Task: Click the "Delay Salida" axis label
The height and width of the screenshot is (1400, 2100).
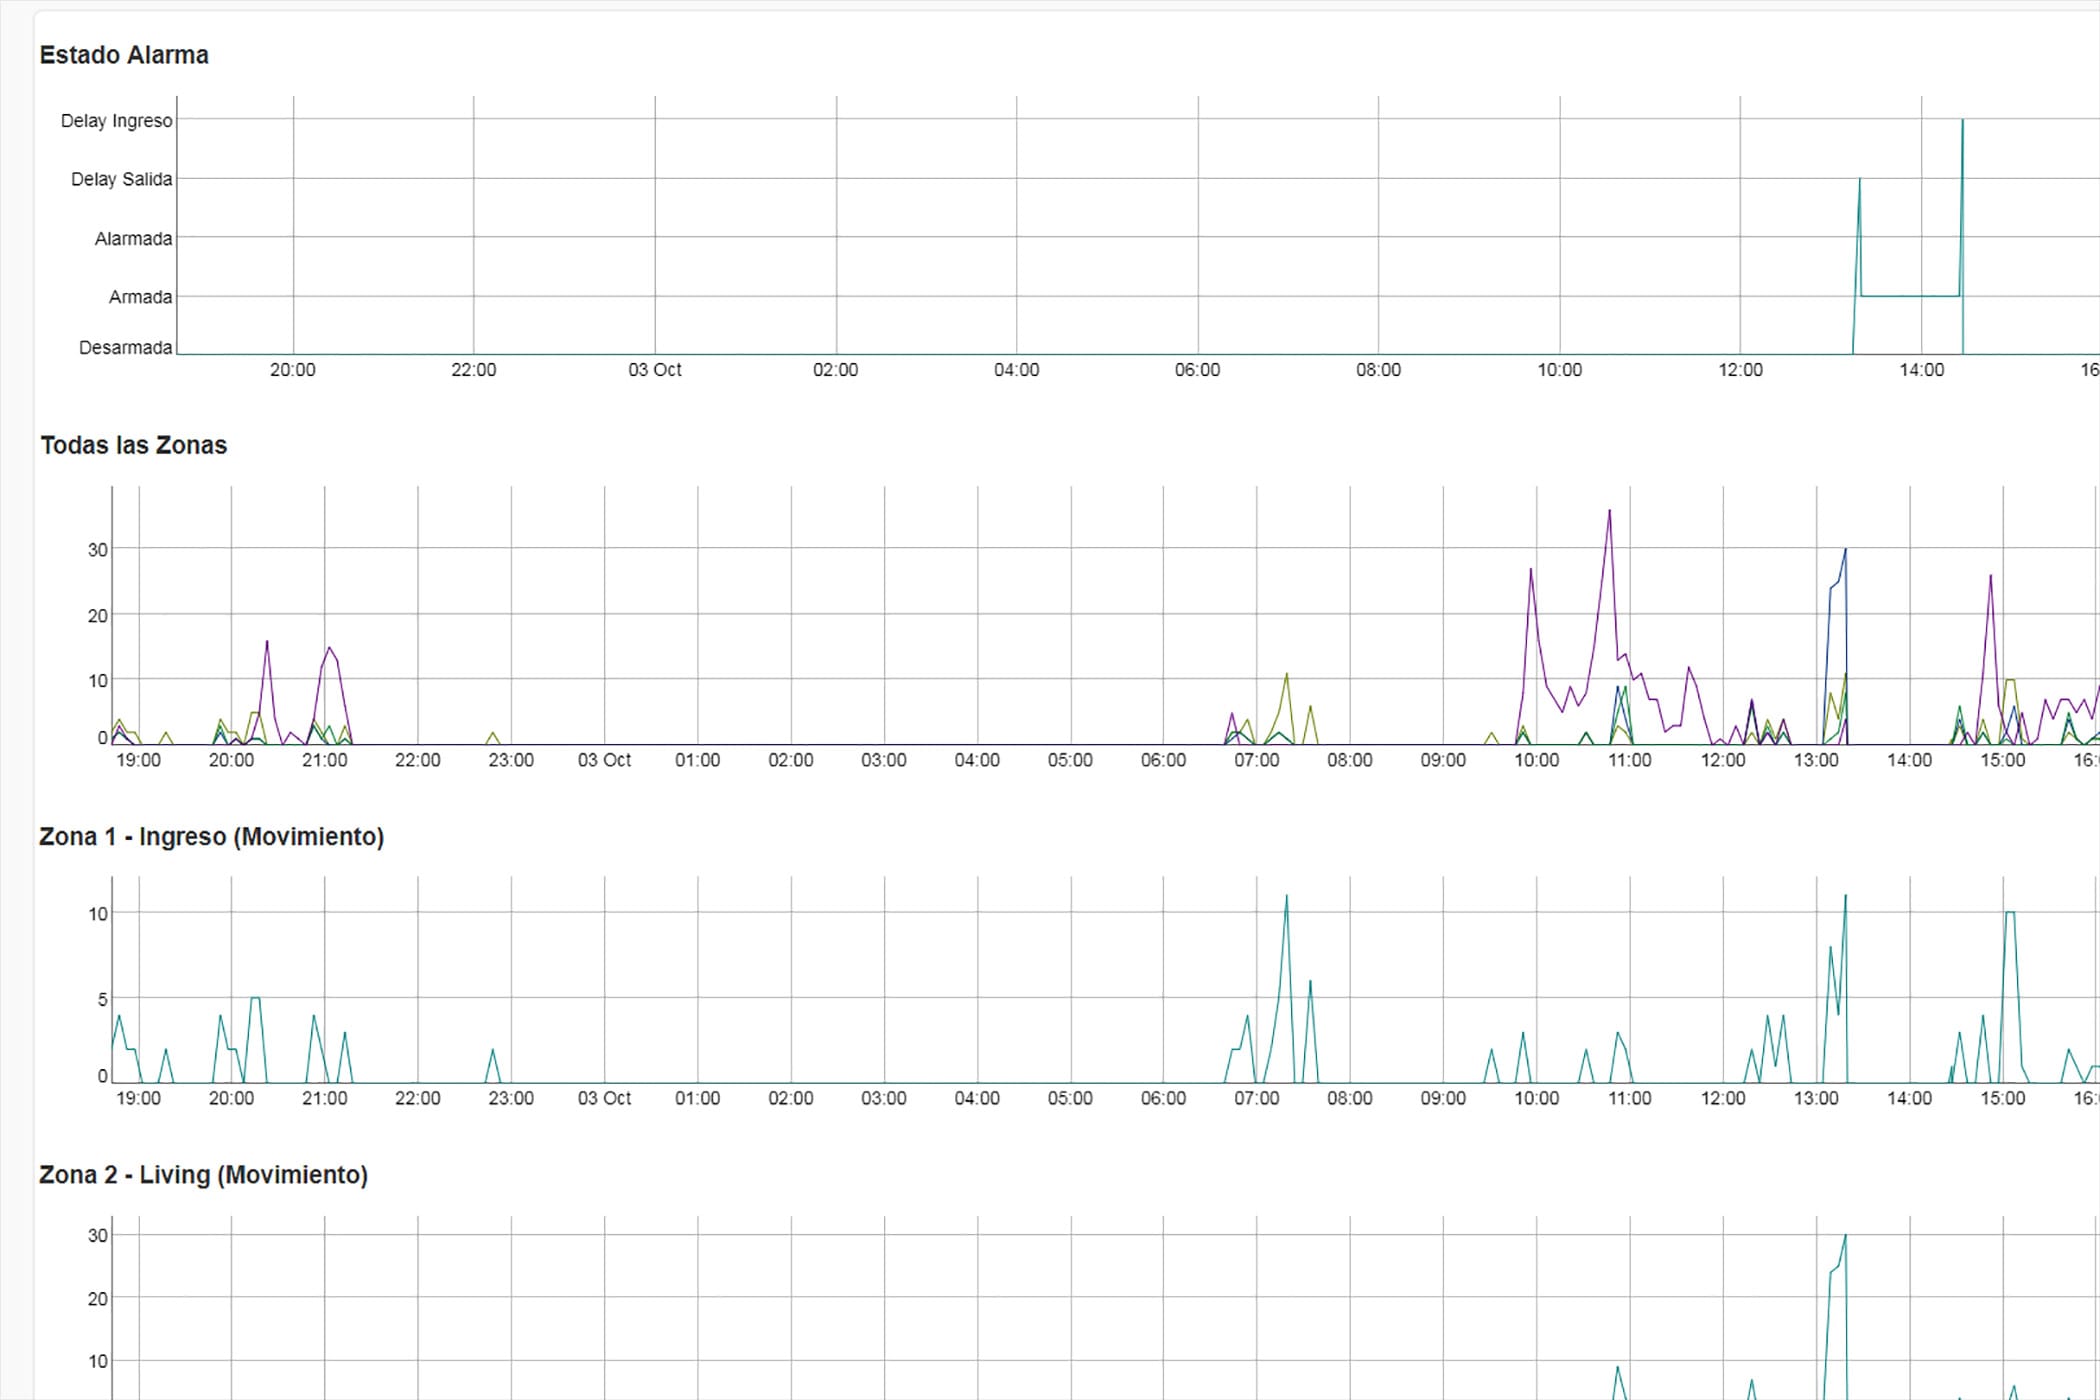Action: [x=121, y=179]
